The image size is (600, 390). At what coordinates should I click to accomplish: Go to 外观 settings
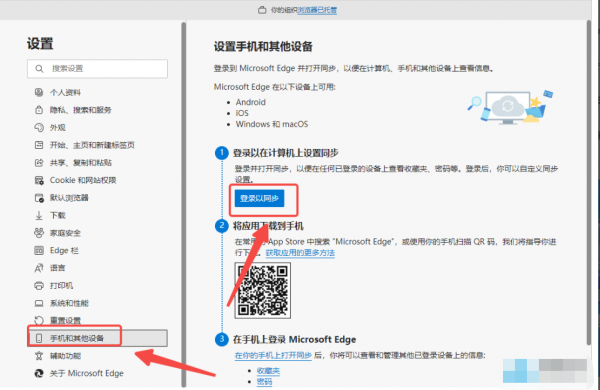(57, 127)
